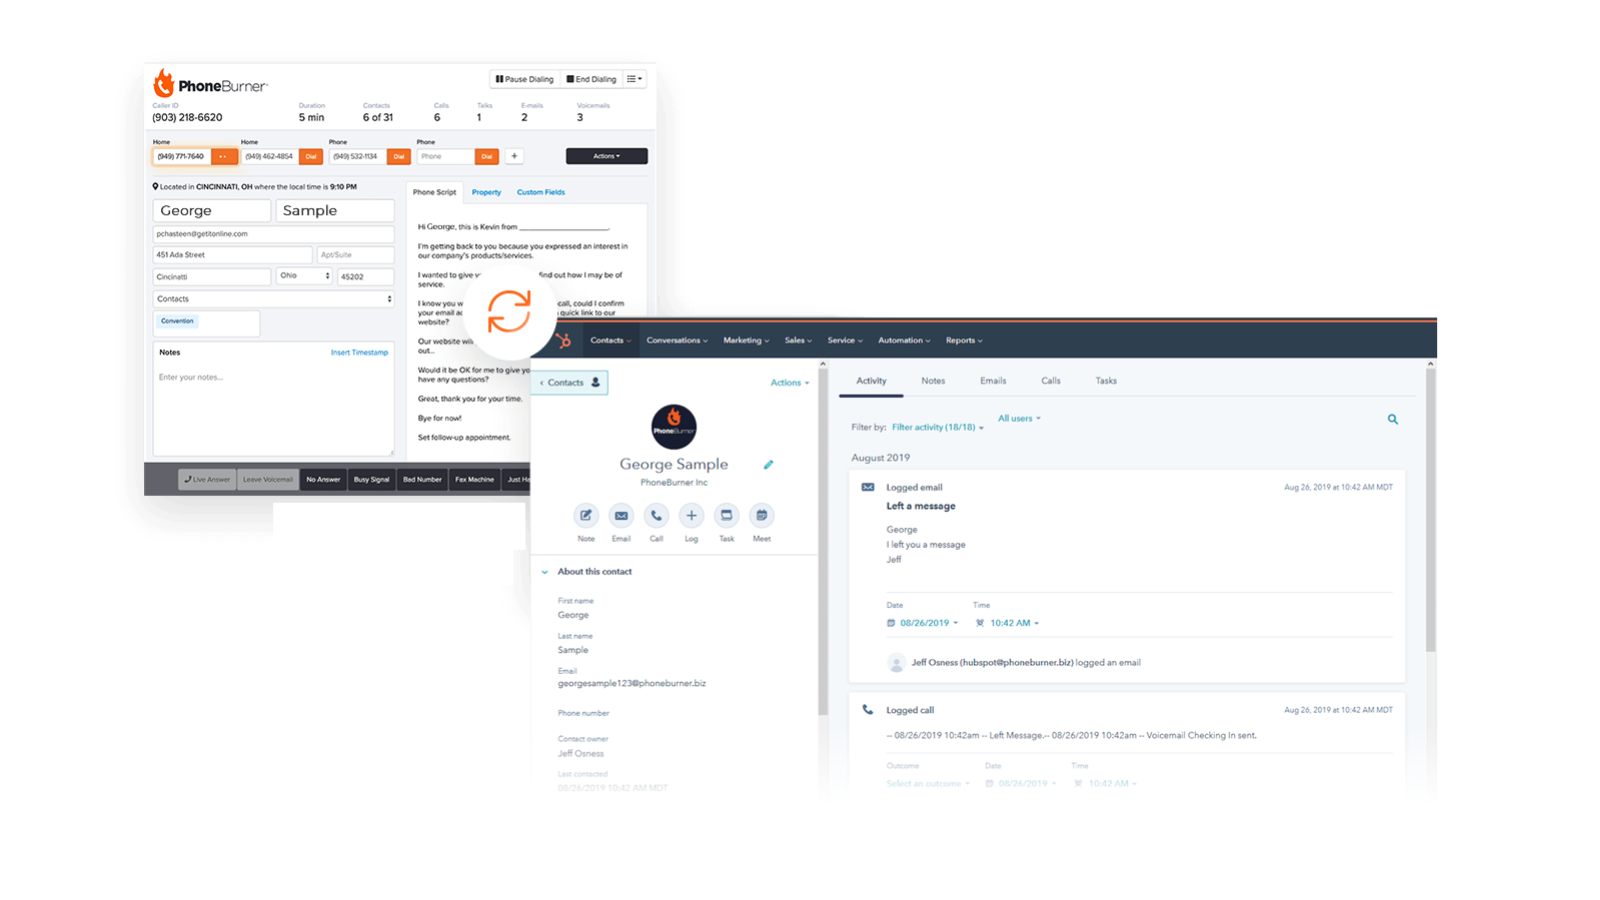Image resolution: width=1600 pixels, height=900 pixels.
Task: Create a Task using the task icon
Action: pyautogui.click(x=726, y=517)
